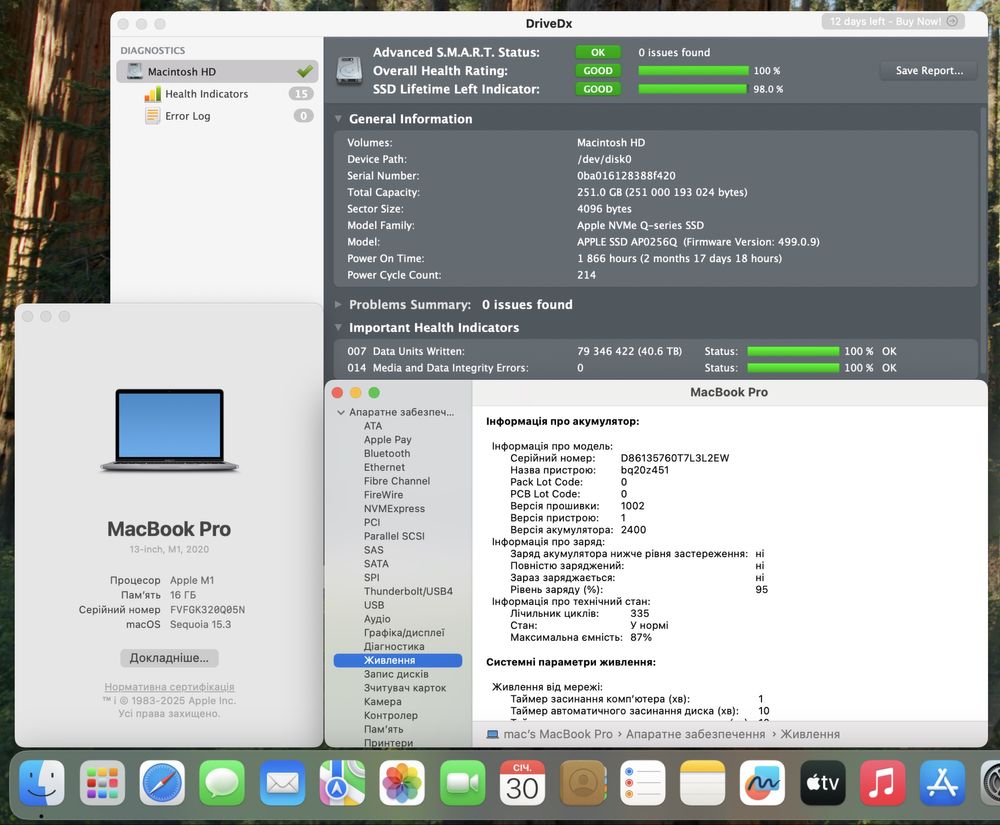Open Нормативна сертифікація link
1000x825 pixels.
point(170,687)
